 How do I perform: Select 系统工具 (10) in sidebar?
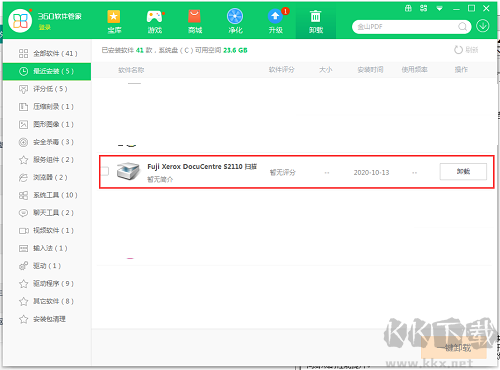coord(47,195)
